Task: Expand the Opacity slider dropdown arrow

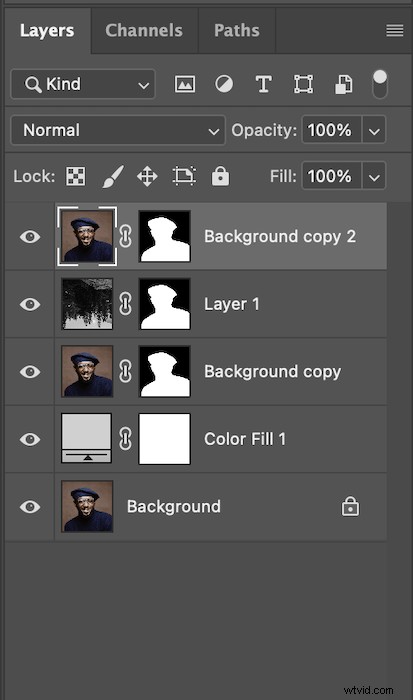Action: 374,130
